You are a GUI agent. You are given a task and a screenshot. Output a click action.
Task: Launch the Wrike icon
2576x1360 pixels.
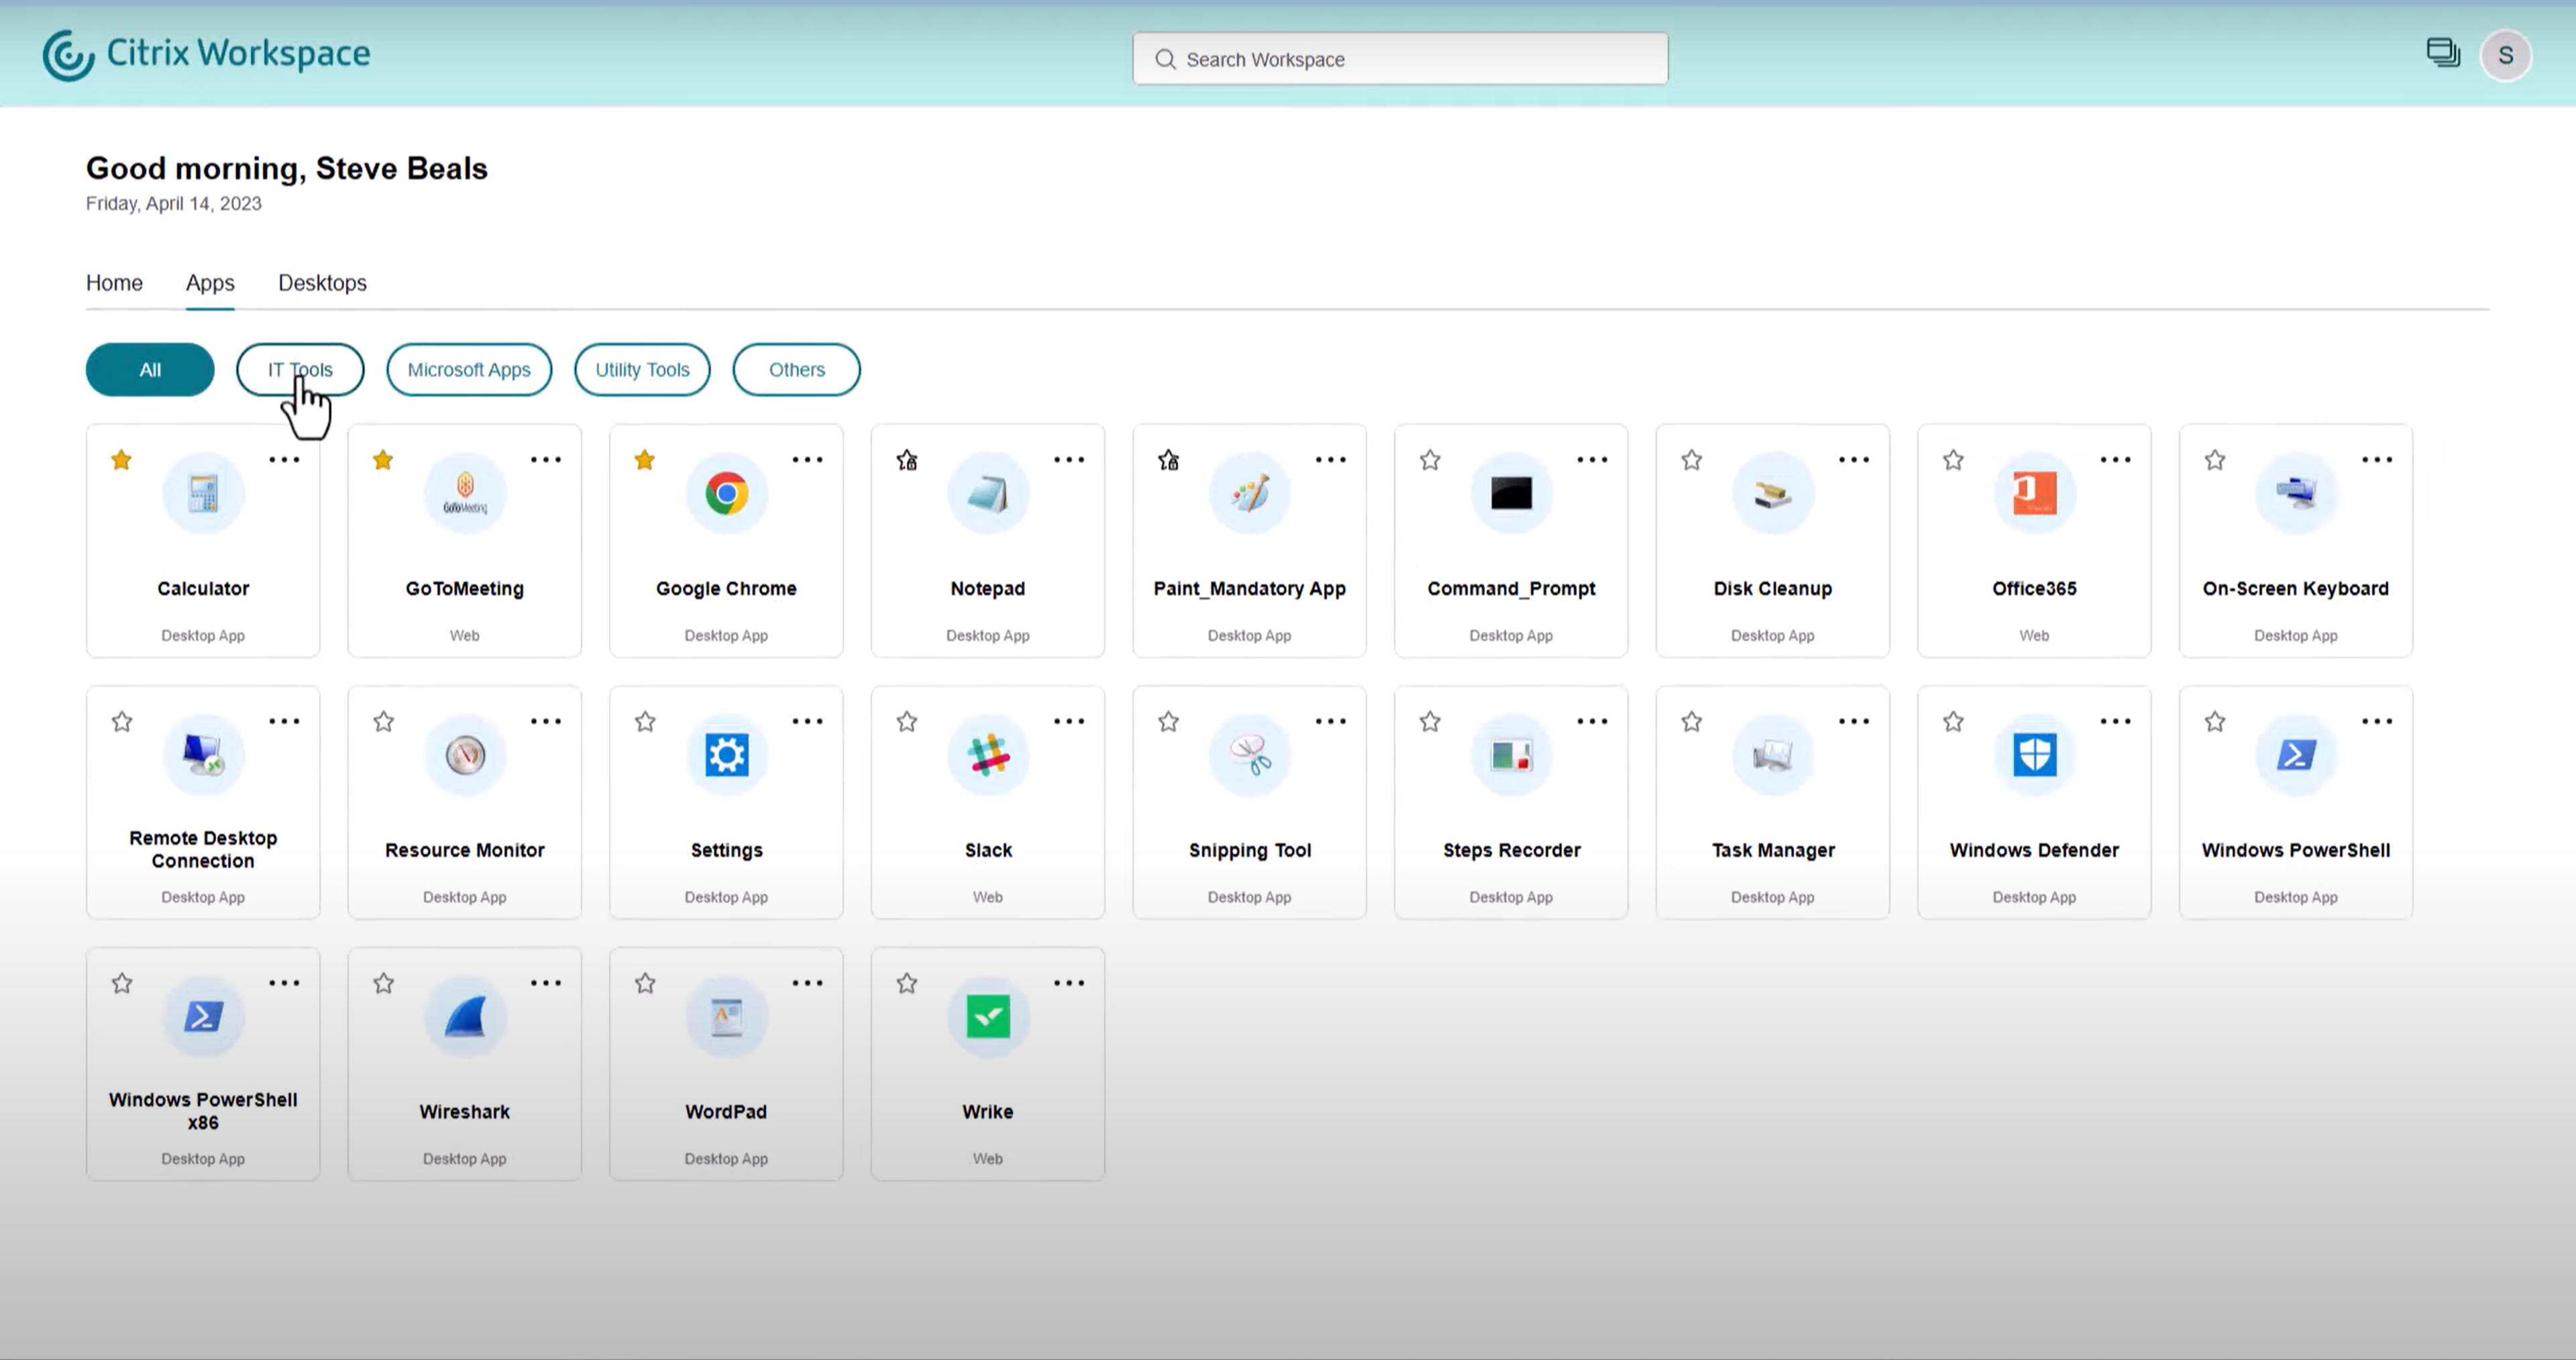[x=988, y=1017]
